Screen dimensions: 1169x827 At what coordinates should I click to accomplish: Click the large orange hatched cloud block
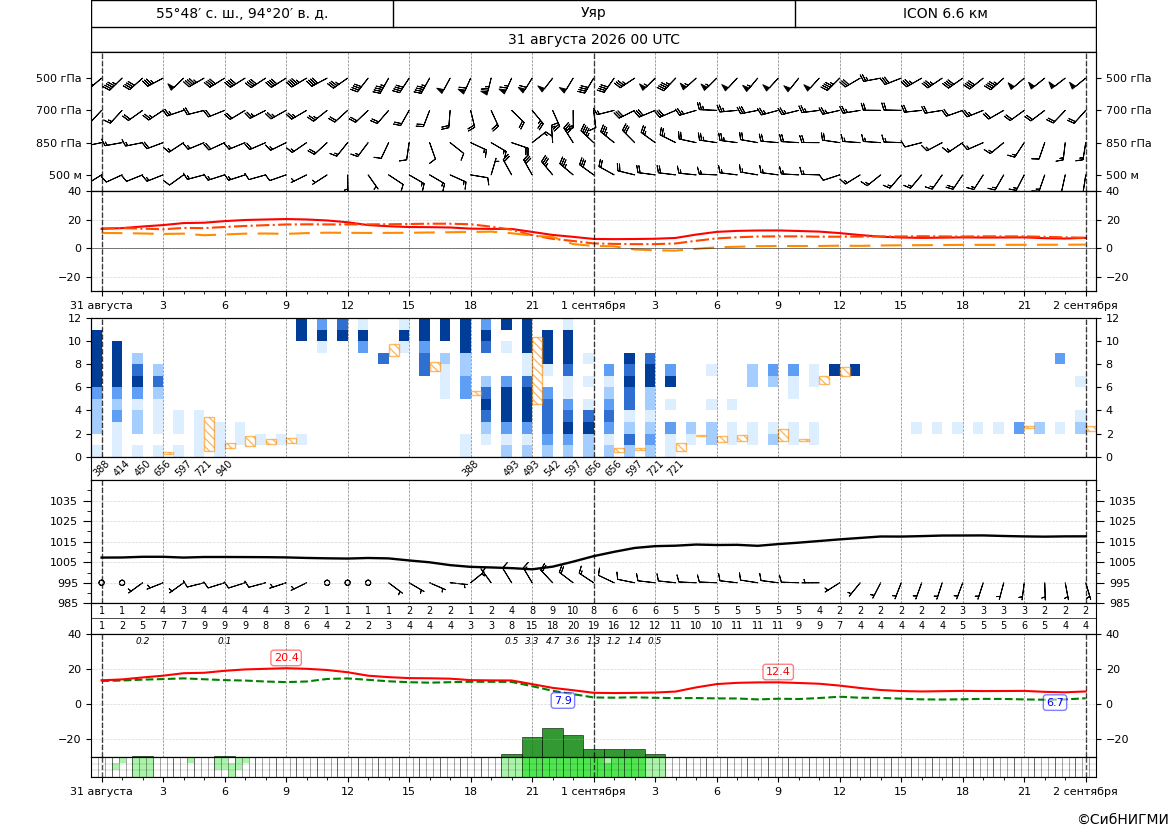click(537, 371)
